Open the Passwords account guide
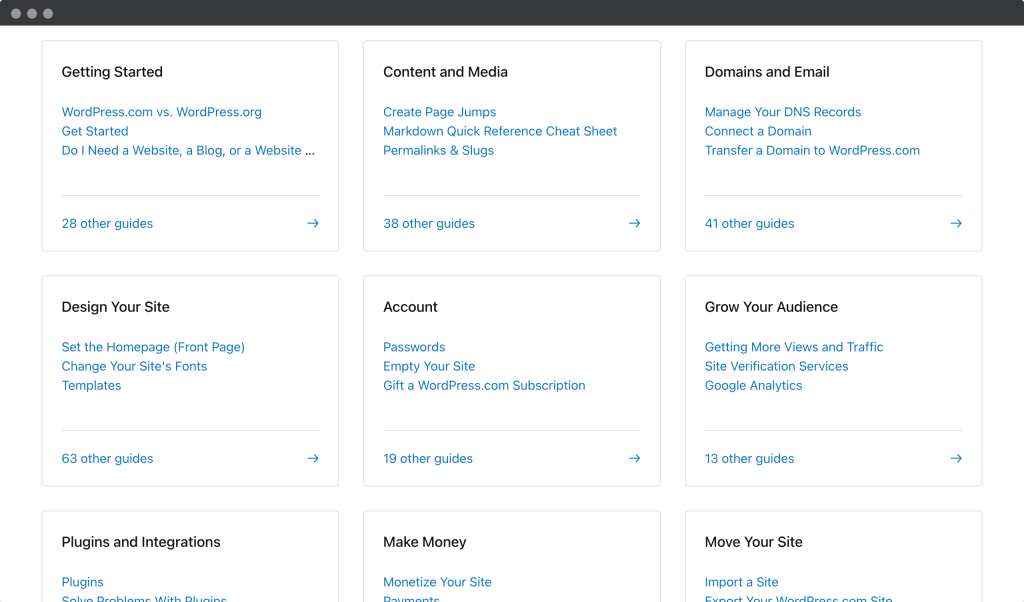 [414, 347]
